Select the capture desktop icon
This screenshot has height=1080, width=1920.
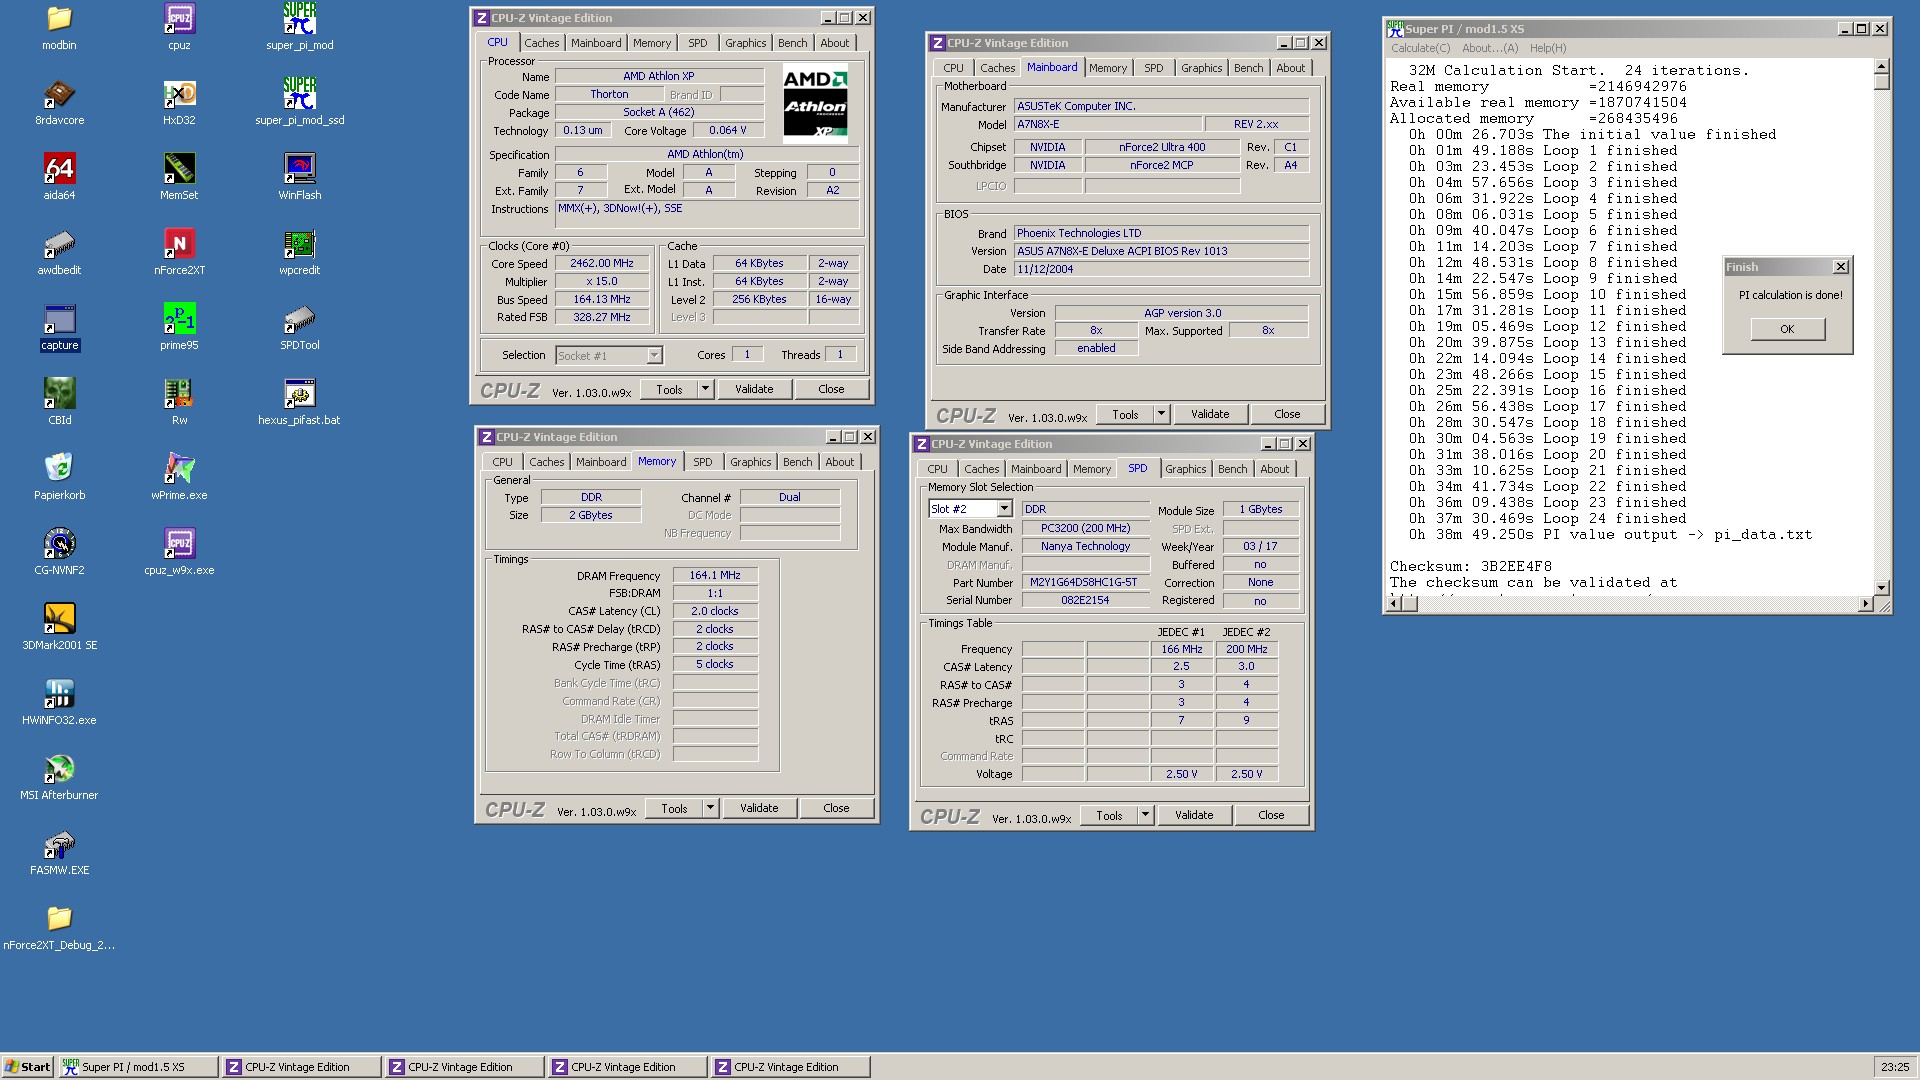[59, 327]
